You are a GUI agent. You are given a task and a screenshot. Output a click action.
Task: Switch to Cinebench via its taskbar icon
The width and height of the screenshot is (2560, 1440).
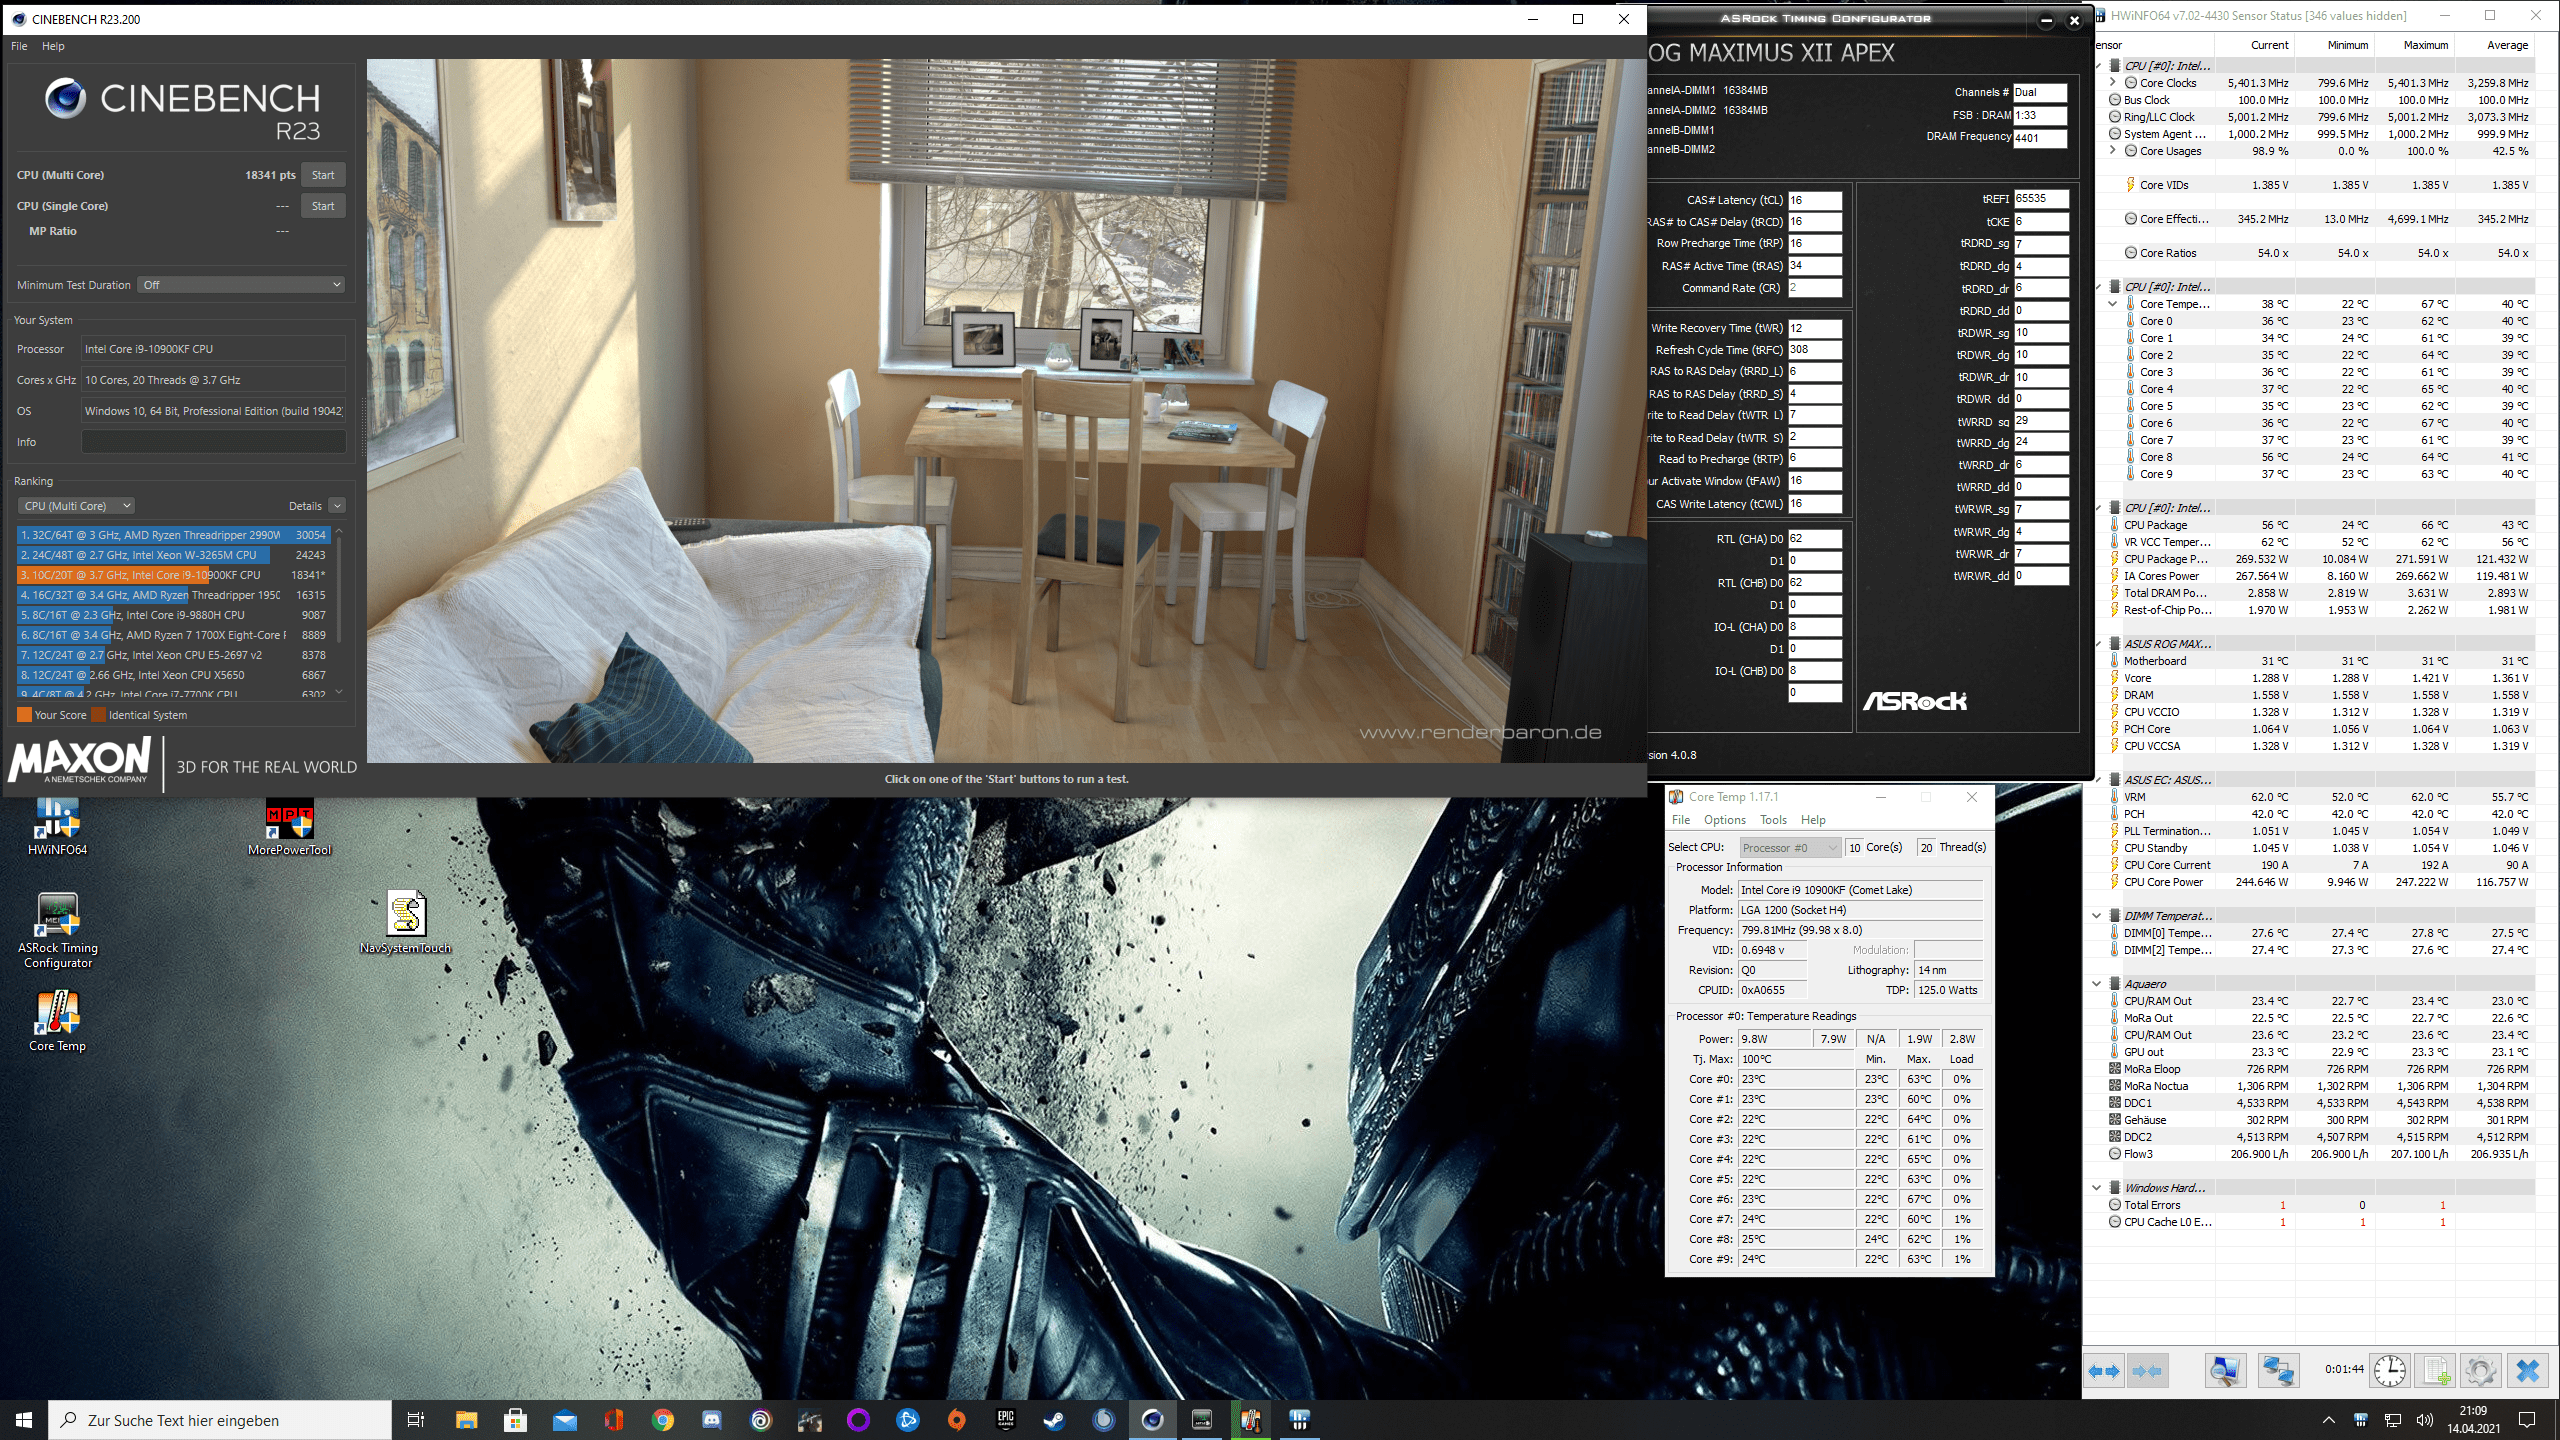point(1152,1420)
